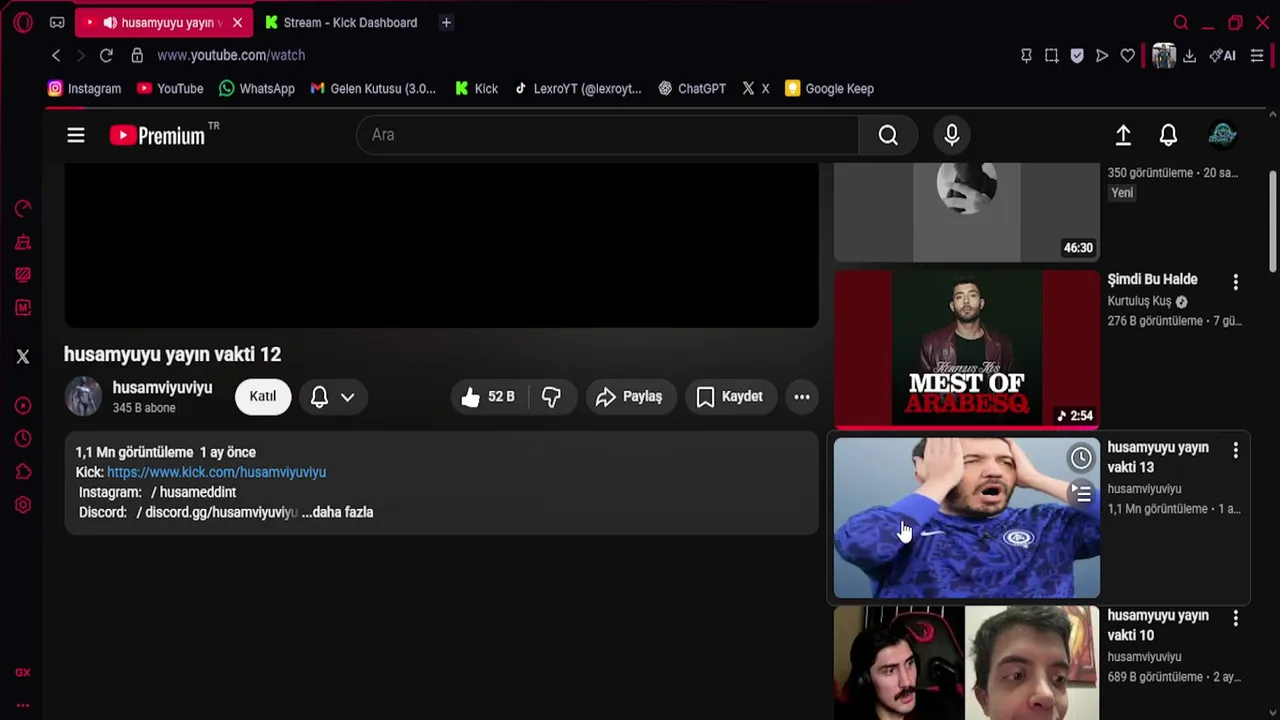
Task: Open the sidebar player icon
Action: coord(23,406)
